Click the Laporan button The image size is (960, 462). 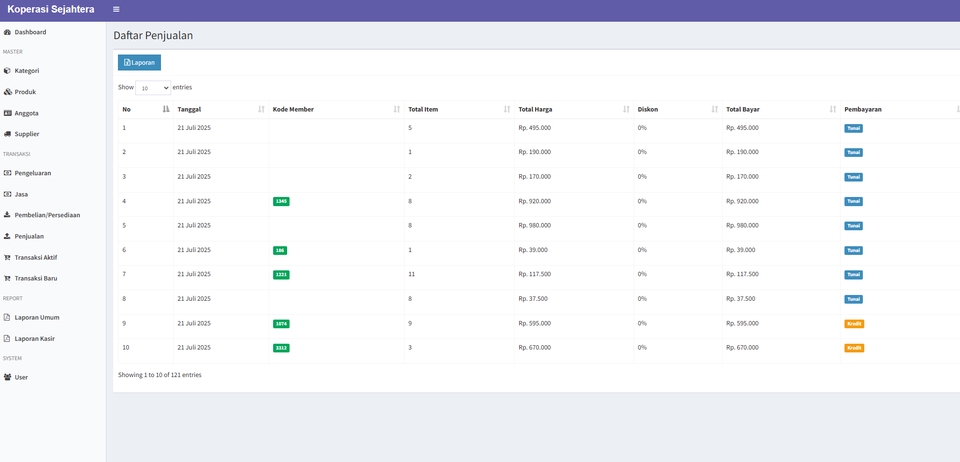click(139, 62)
